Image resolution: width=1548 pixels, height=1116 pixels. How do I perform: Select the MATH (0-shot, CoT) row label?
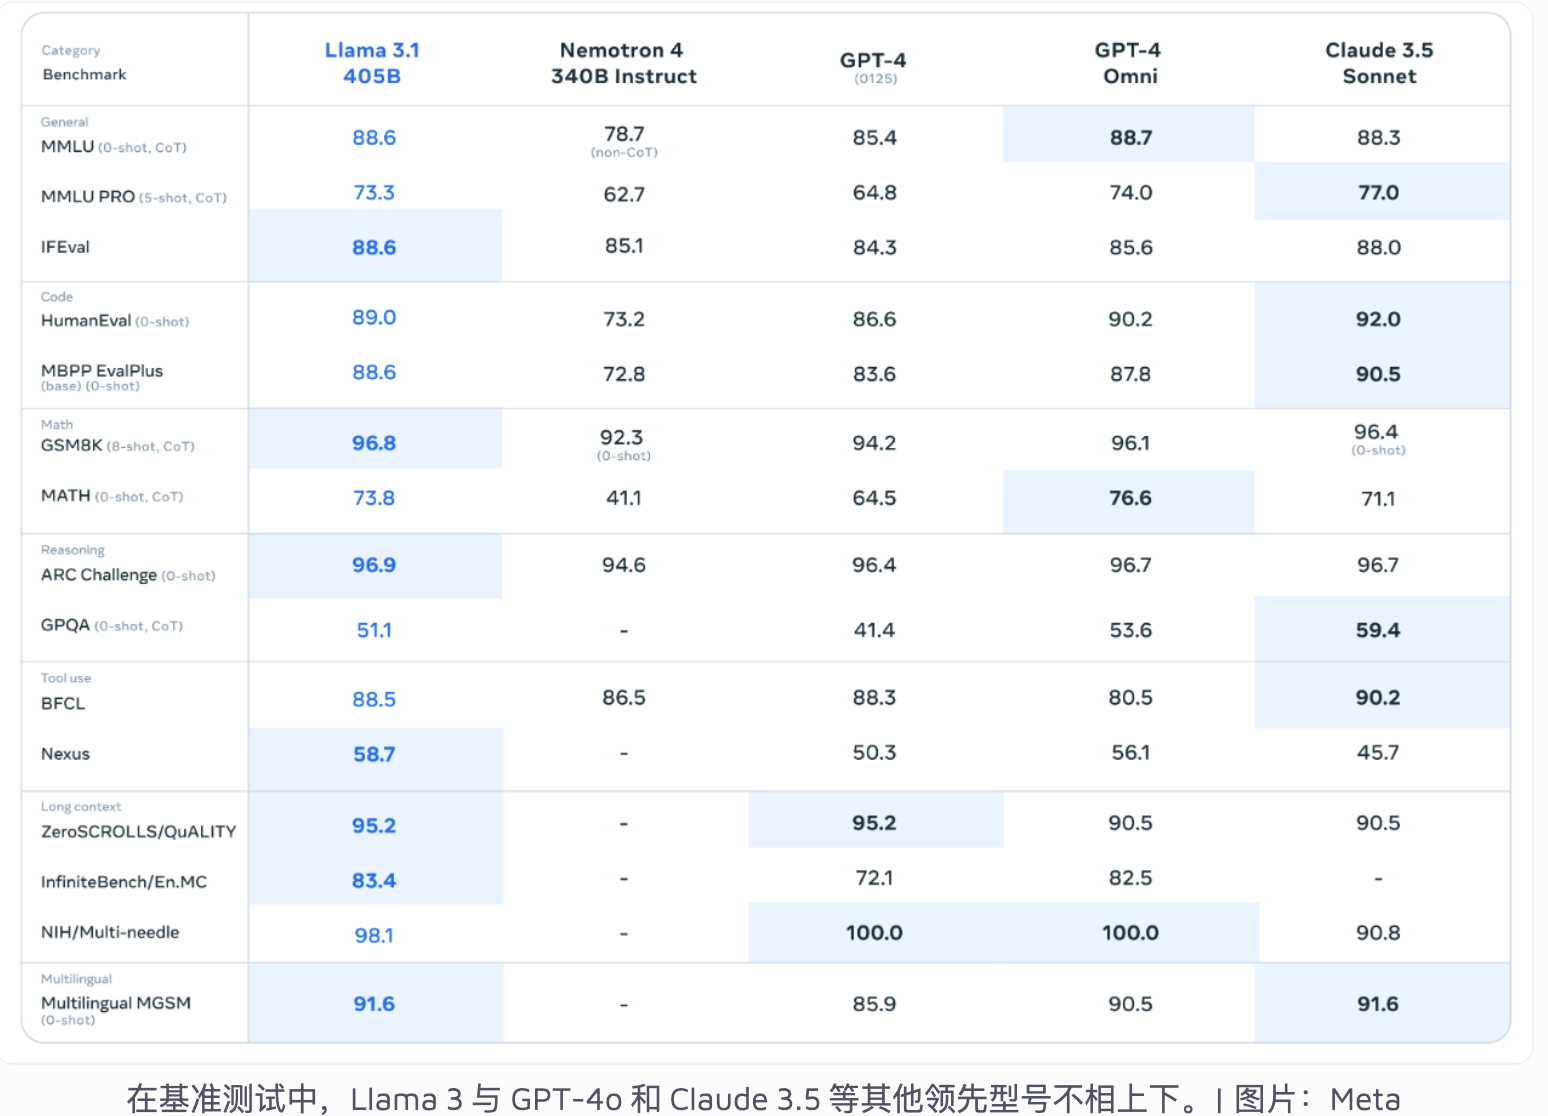[x=112, y=496]
